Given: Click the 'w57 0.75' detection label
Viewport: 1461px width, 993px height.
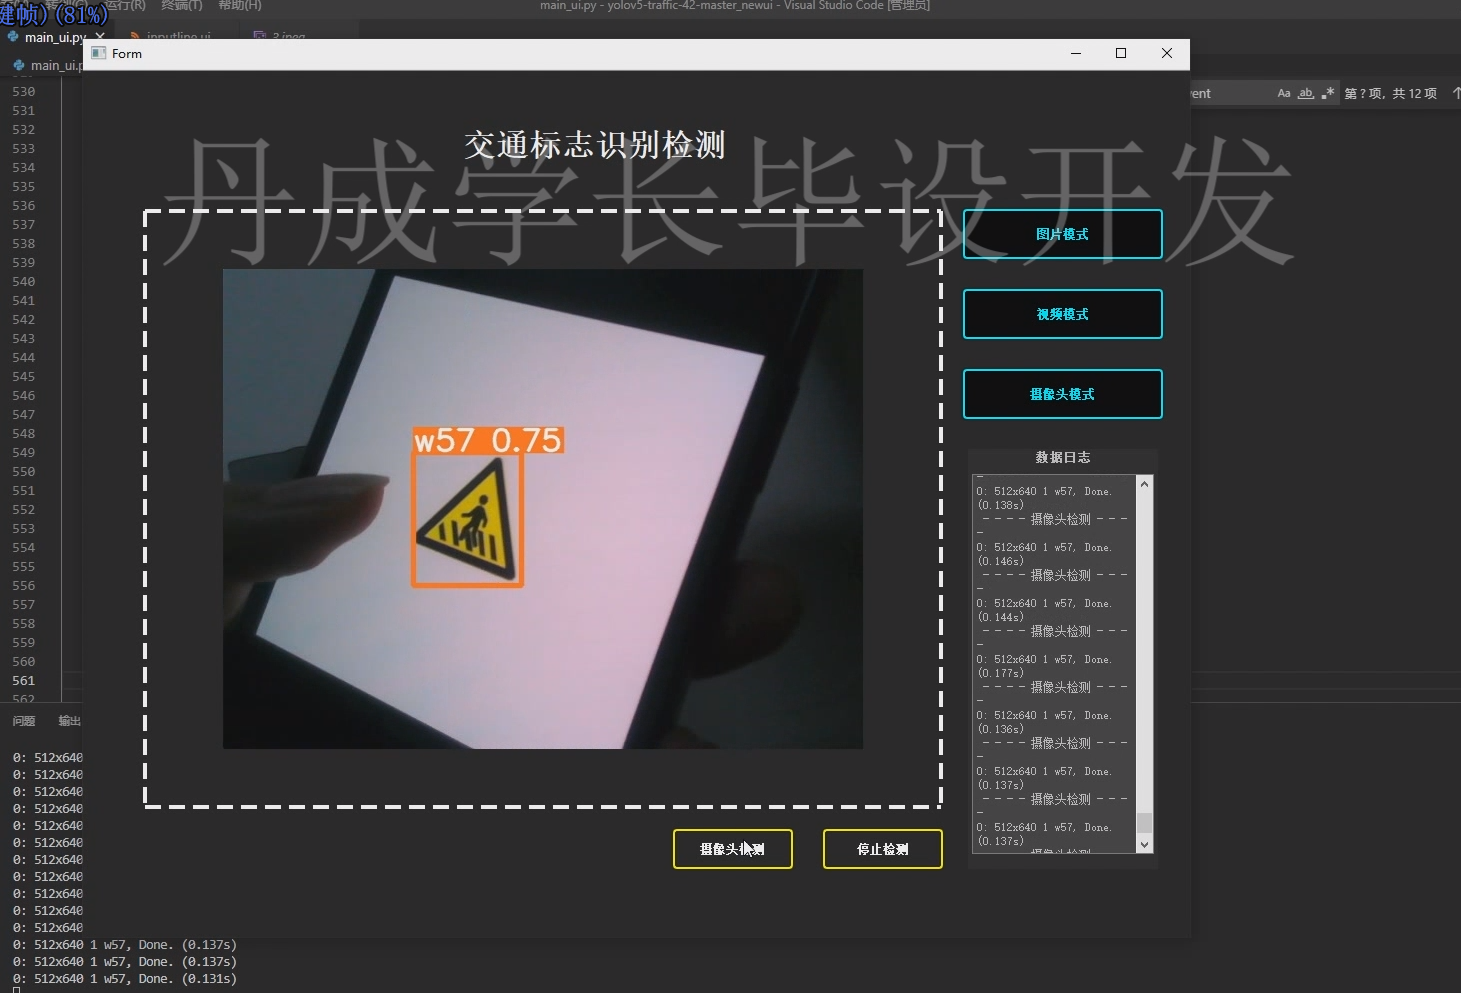Looking at the screenshot, I should point(488,440).
